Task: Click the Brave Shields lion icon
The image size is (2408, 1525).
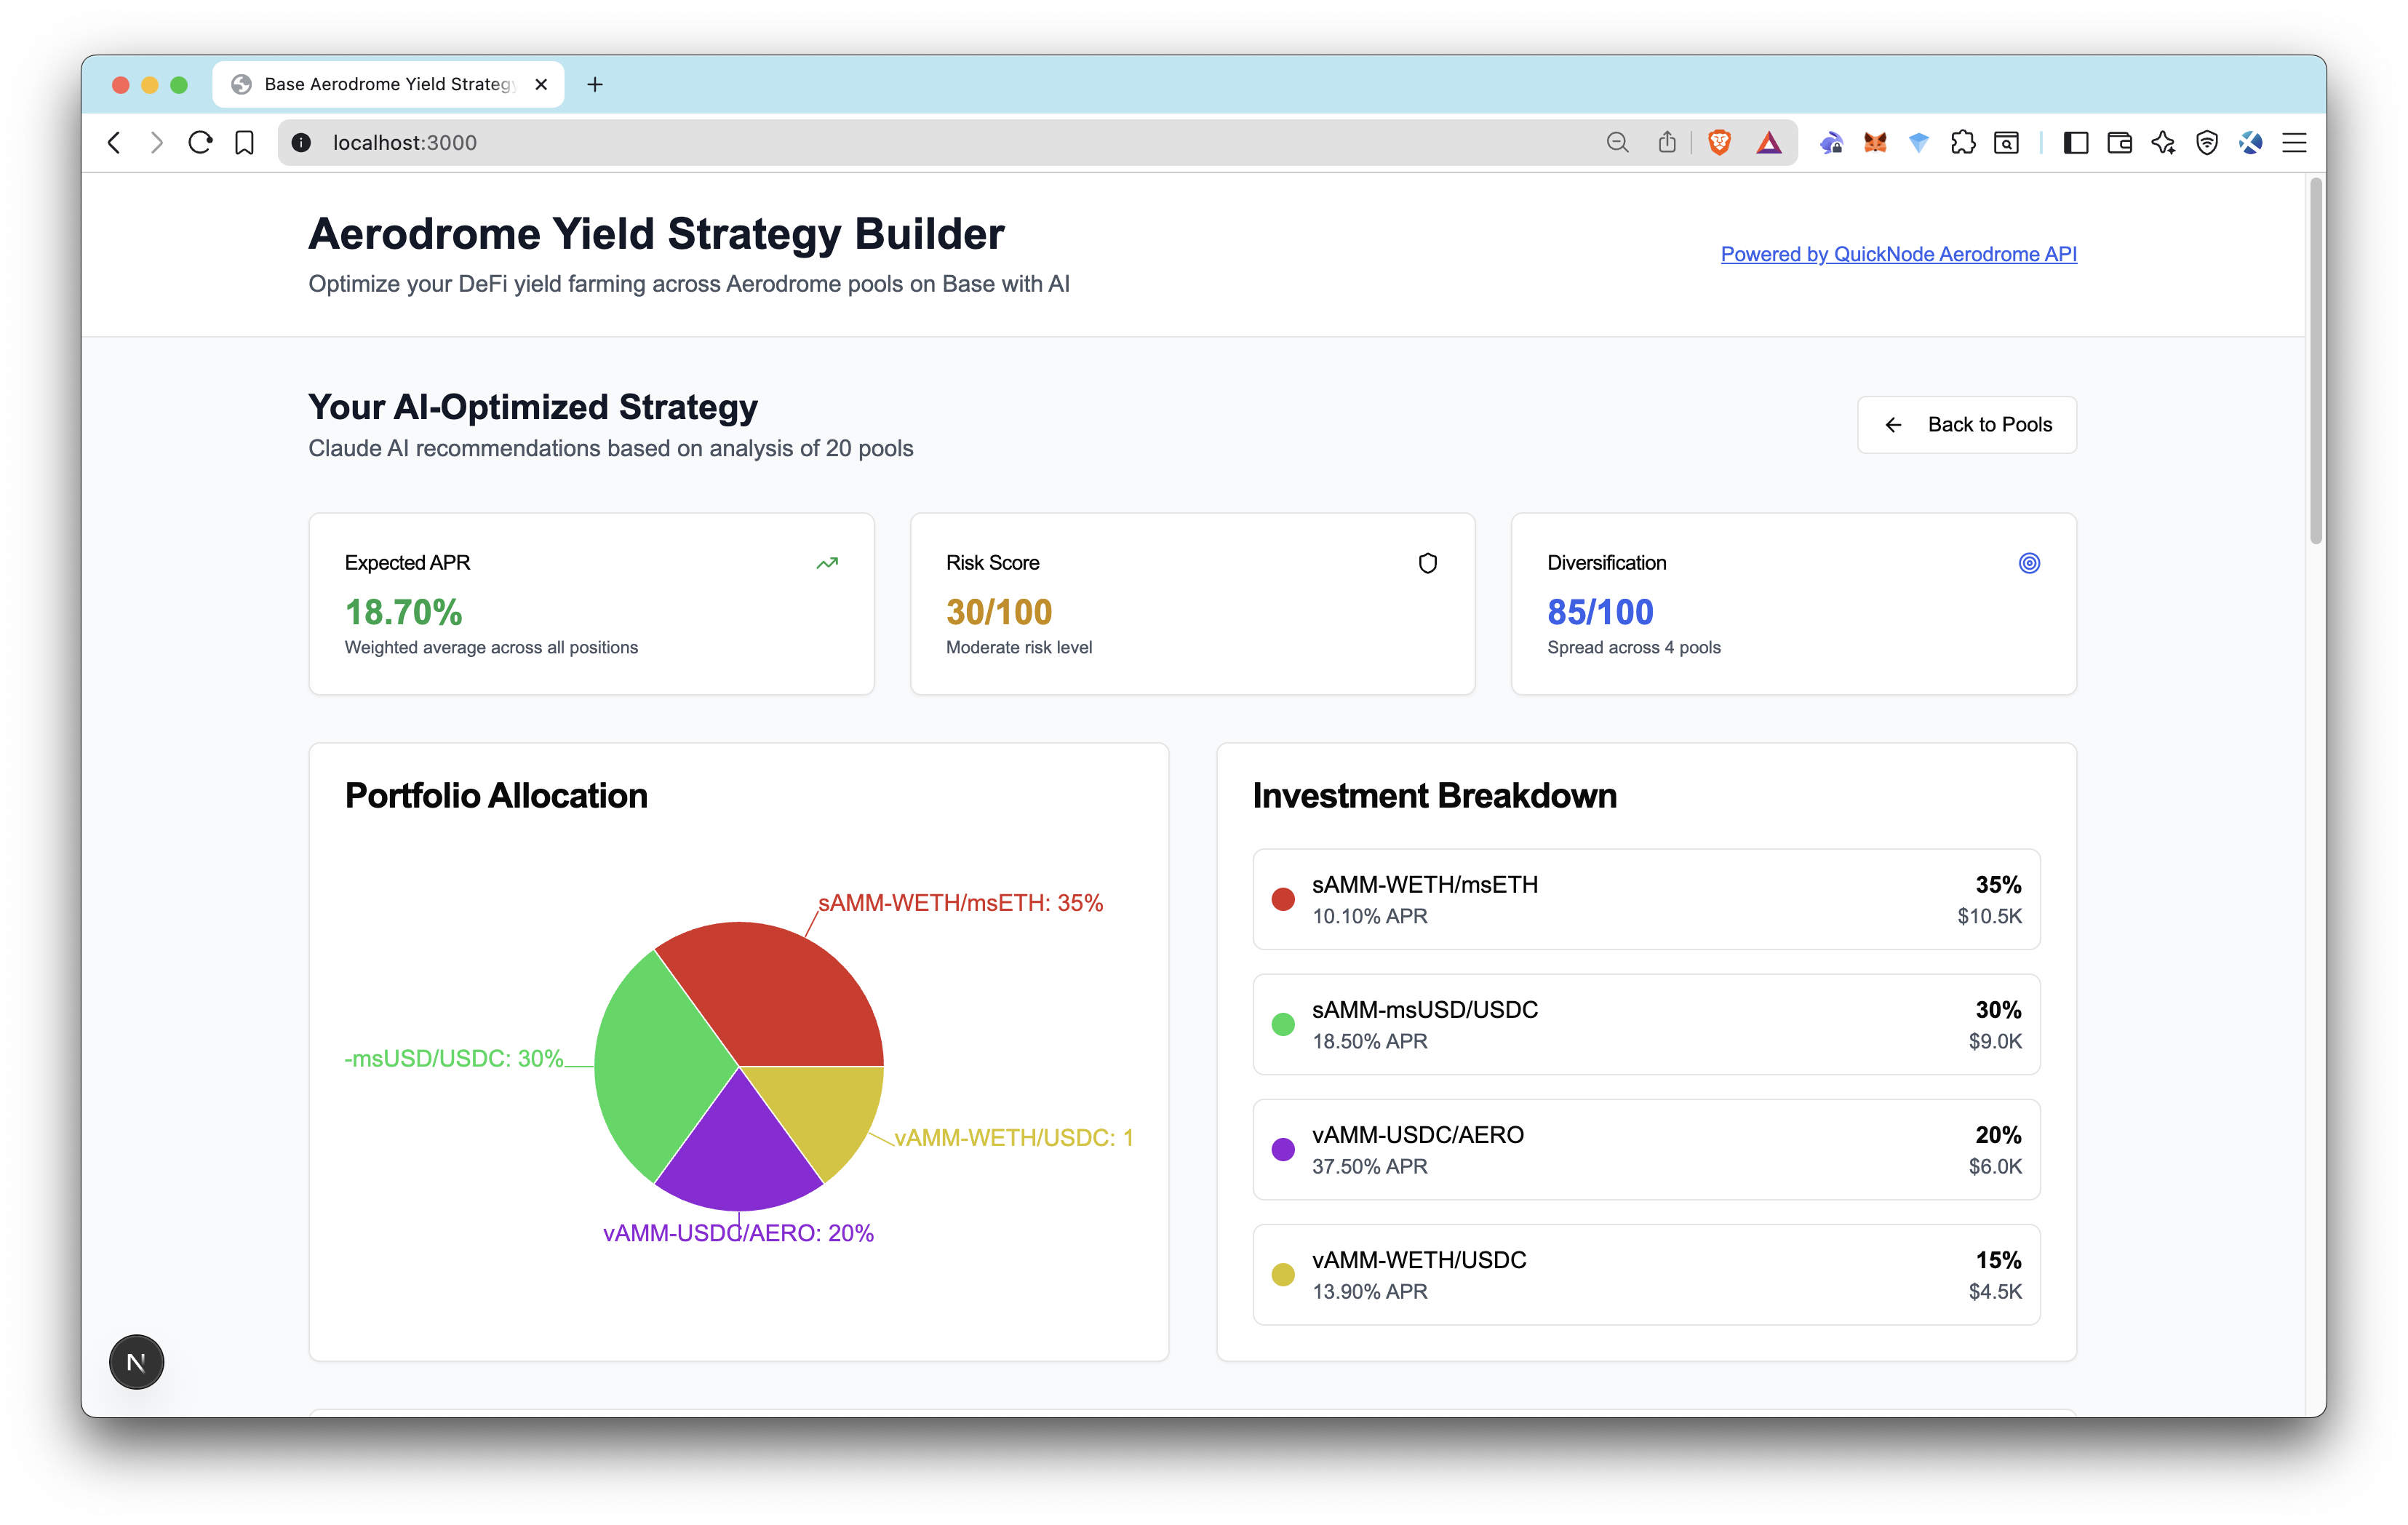Action: click(x=1719, y=143)
